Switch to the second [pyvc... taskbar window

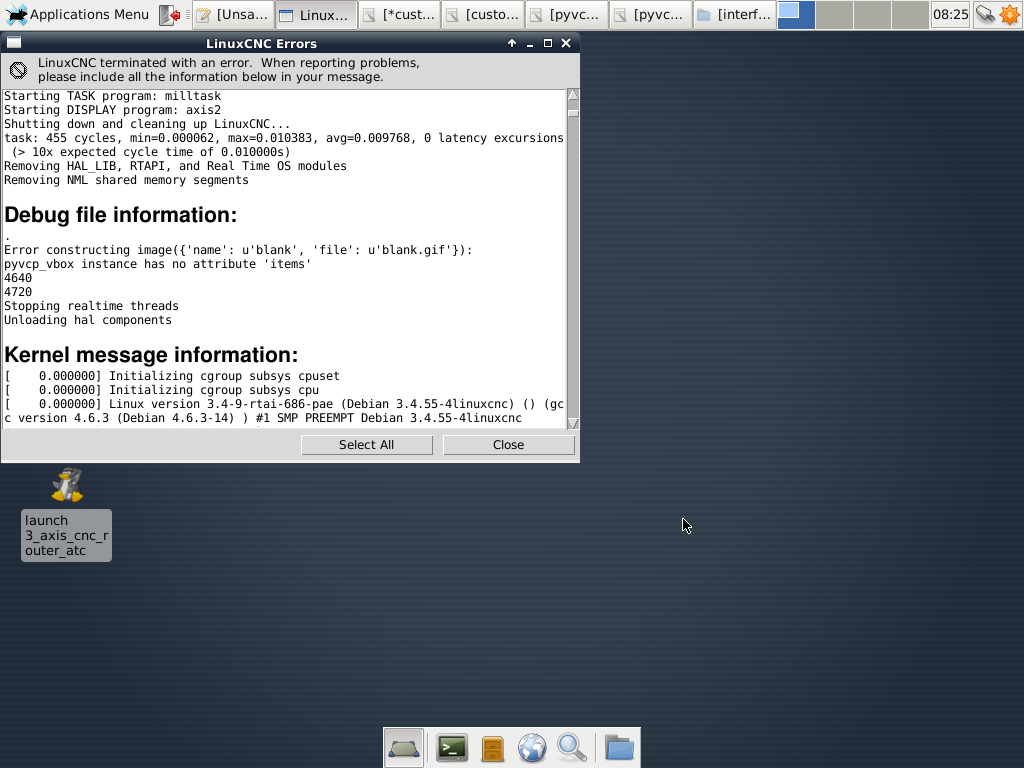point(650,14)
